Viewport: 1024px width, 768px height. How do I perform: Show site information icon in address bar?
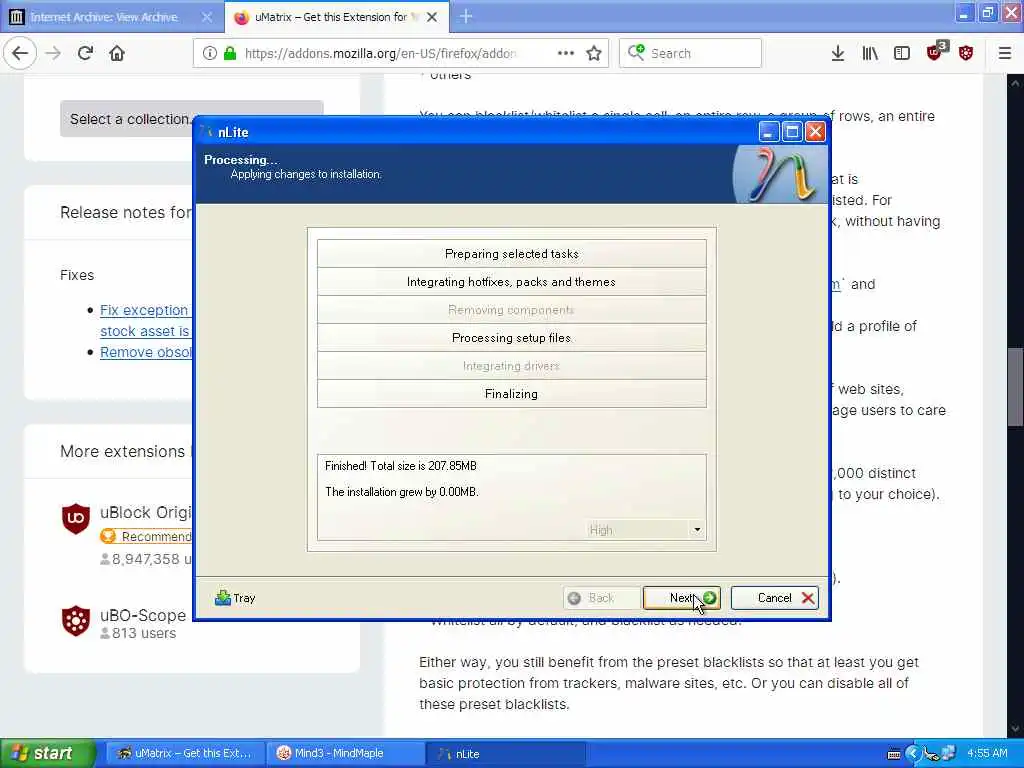[210, 53]
